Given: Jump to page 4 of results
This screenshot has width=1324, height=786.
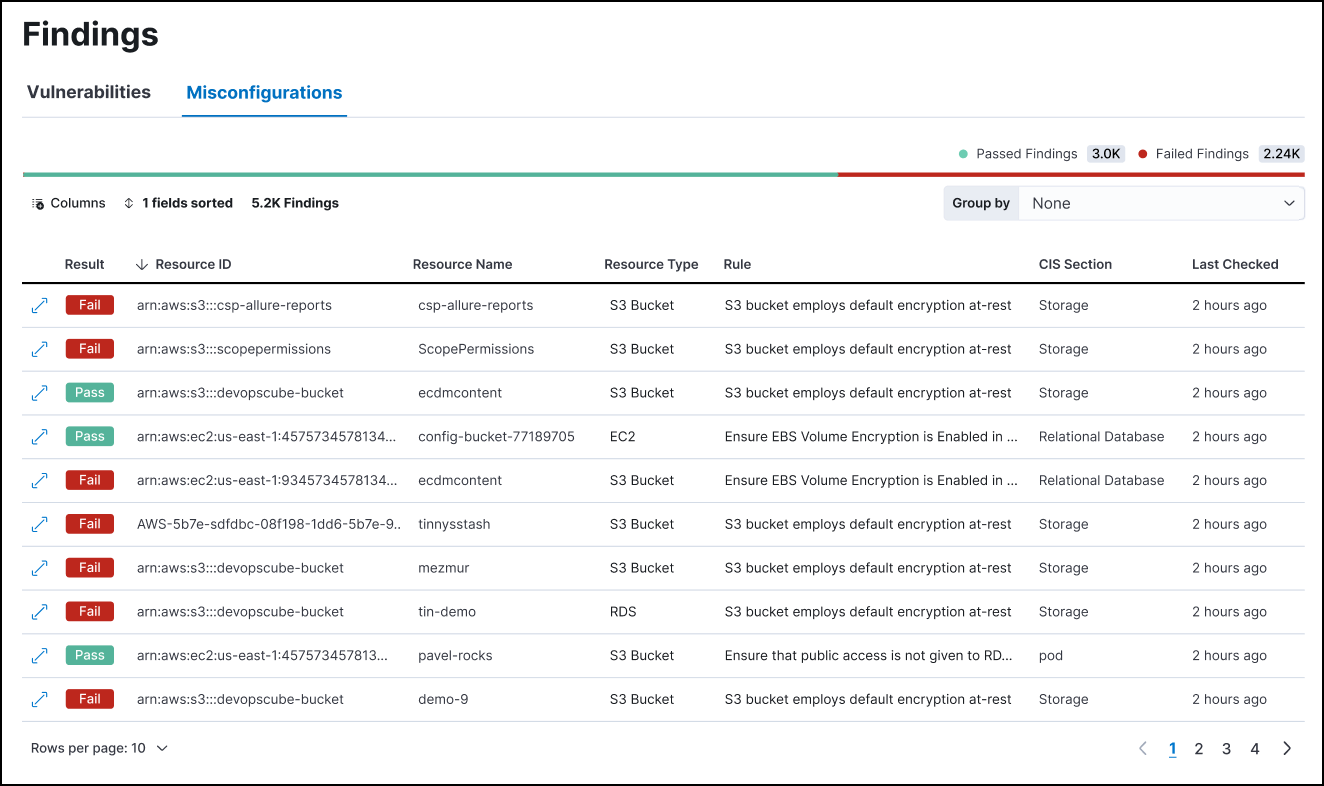Looking at the screenshot, I should point(1254,749).
